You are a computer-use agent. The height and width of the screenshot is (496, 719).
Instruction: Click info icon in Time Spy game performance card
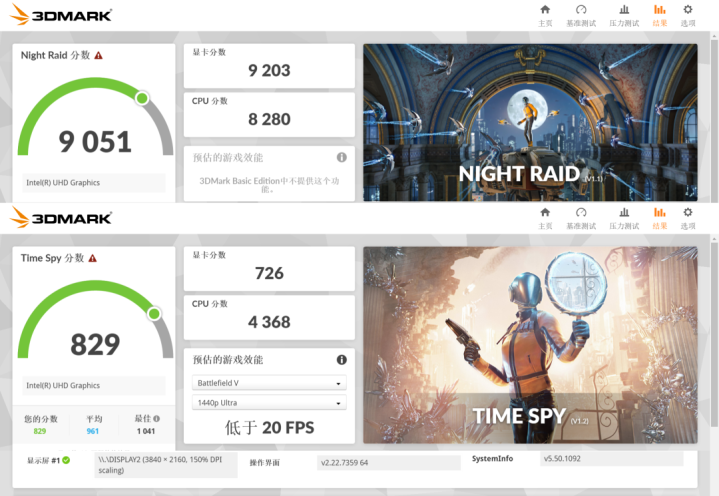pyautogui.click(x=342, y=360)
